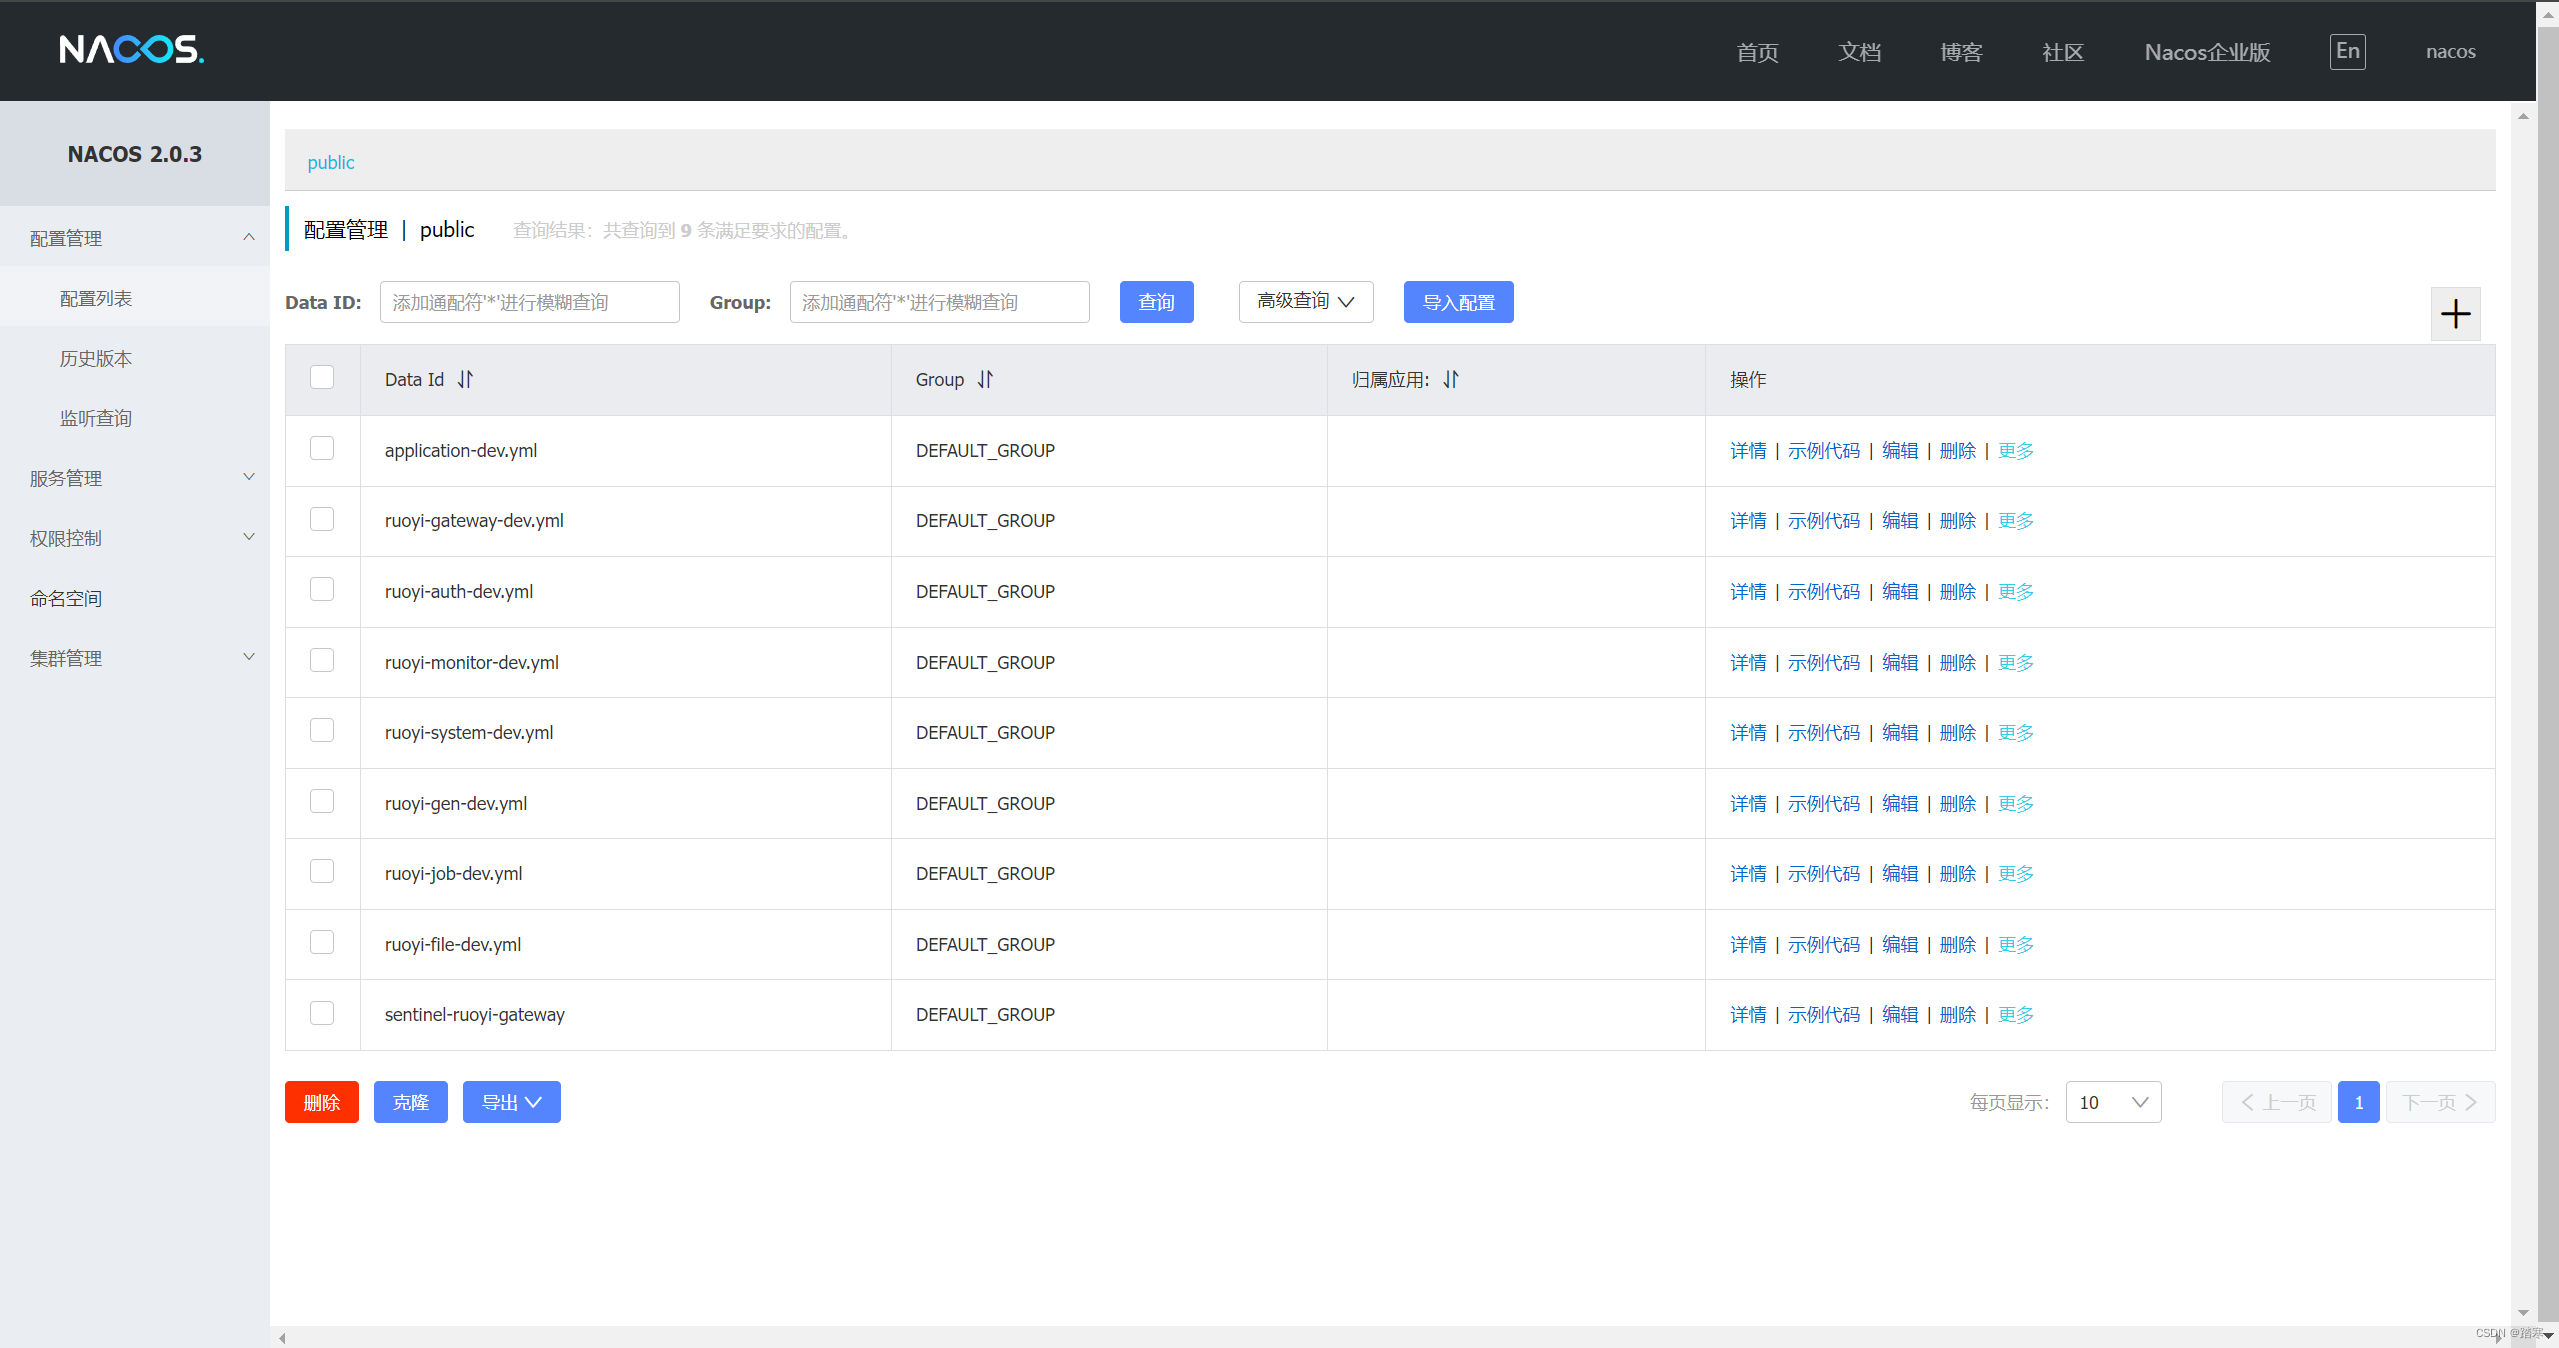Open 详情 for application-dev.yml
Image resolution: width=2559 pixels, height=1348 pixels.
pos(1748,451)
